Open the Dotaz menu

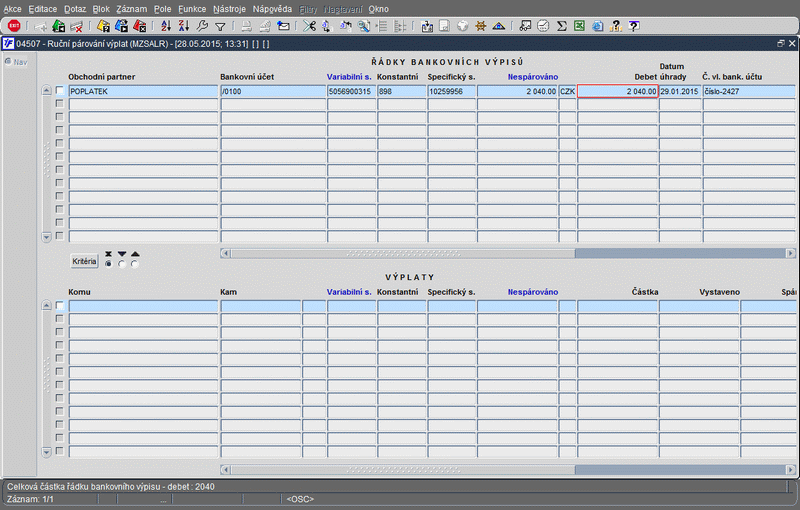[75, 9]
